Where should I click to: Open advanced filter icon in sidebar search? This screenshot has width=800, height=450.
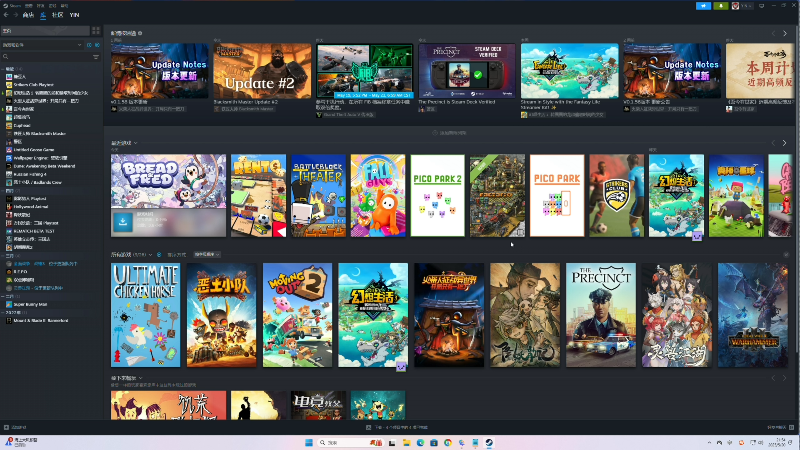click(96, 57)
